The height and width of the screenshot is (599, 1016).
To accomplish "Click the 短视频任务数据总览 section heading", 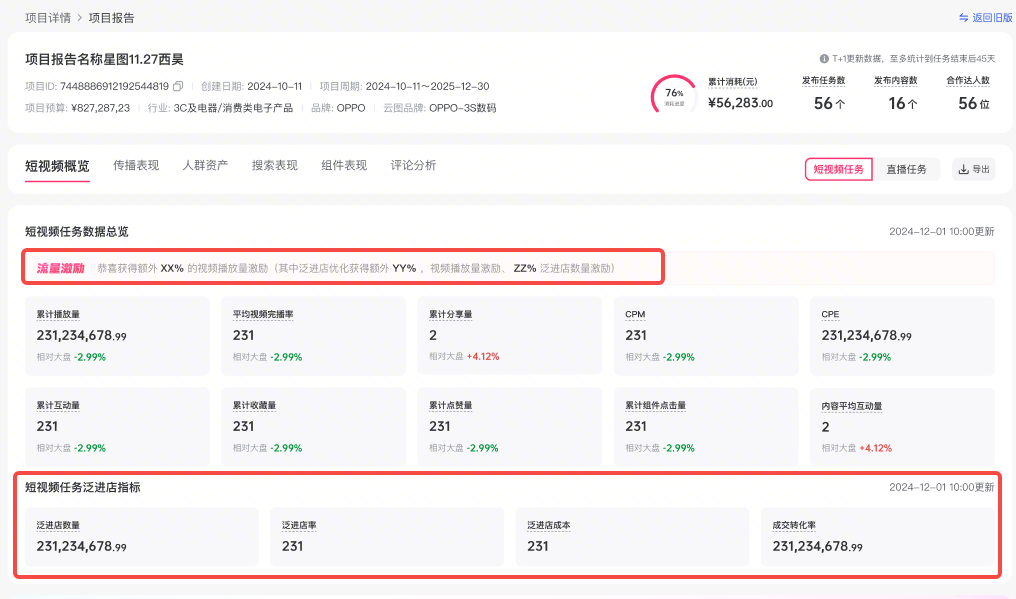I will click(x=76, y=231).
